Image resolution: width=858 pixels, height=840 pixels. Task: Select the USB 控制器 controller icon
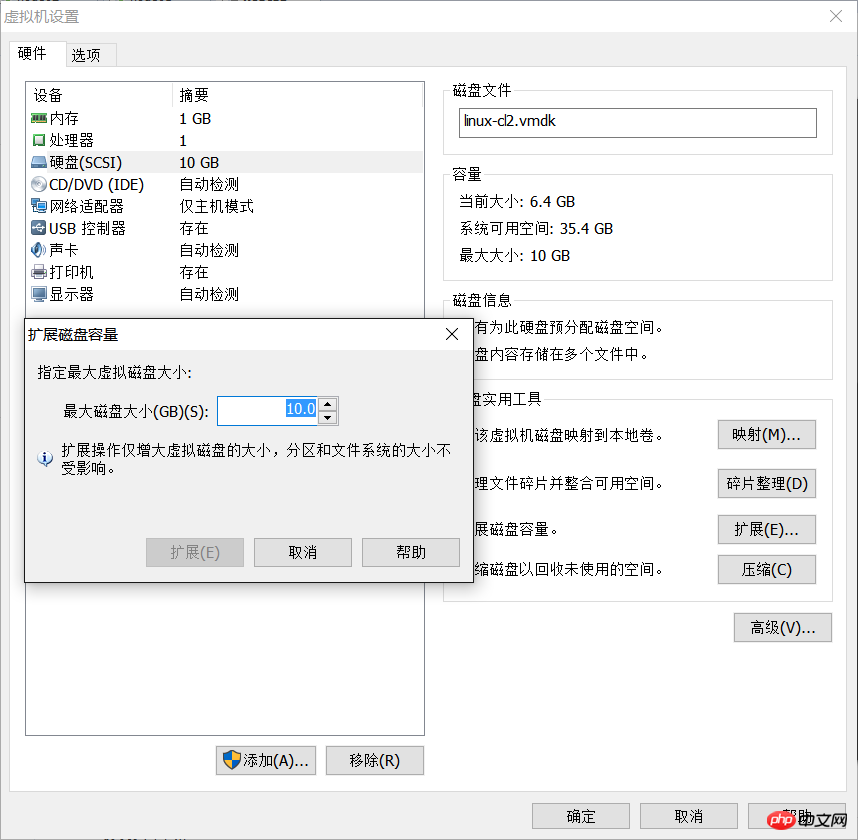[x=38, y=228]
